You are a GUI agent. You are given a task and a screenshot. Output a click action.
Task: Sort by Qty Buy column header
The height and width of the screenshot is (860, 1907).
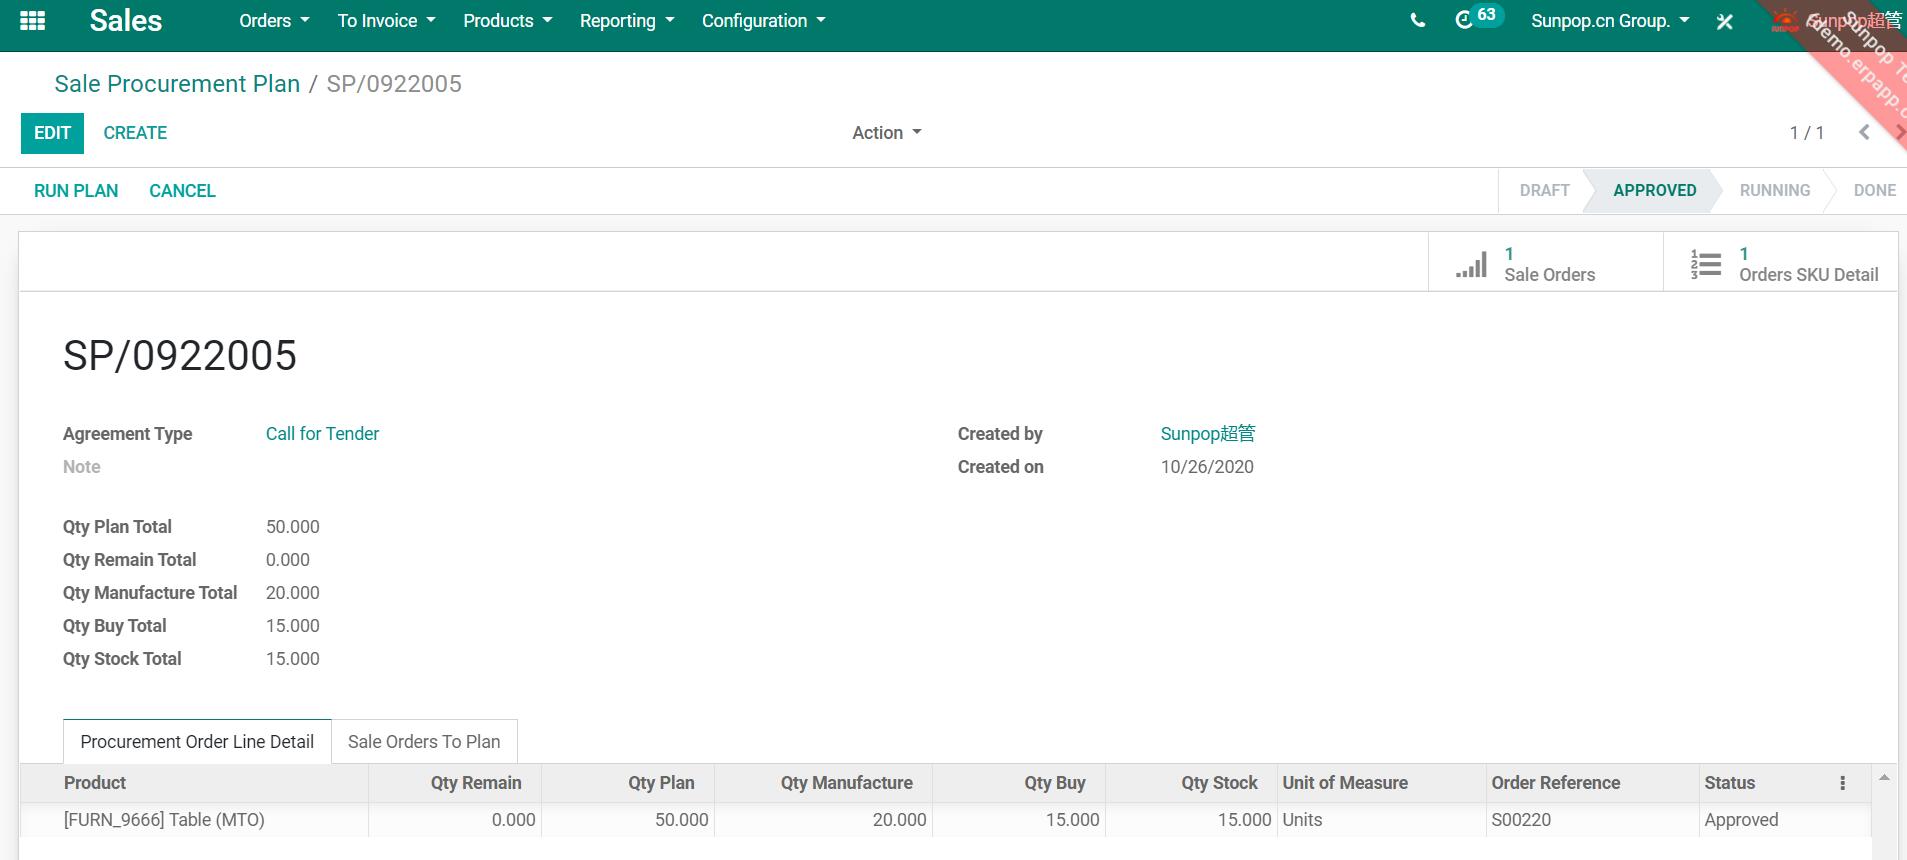tap(1019, 783)
